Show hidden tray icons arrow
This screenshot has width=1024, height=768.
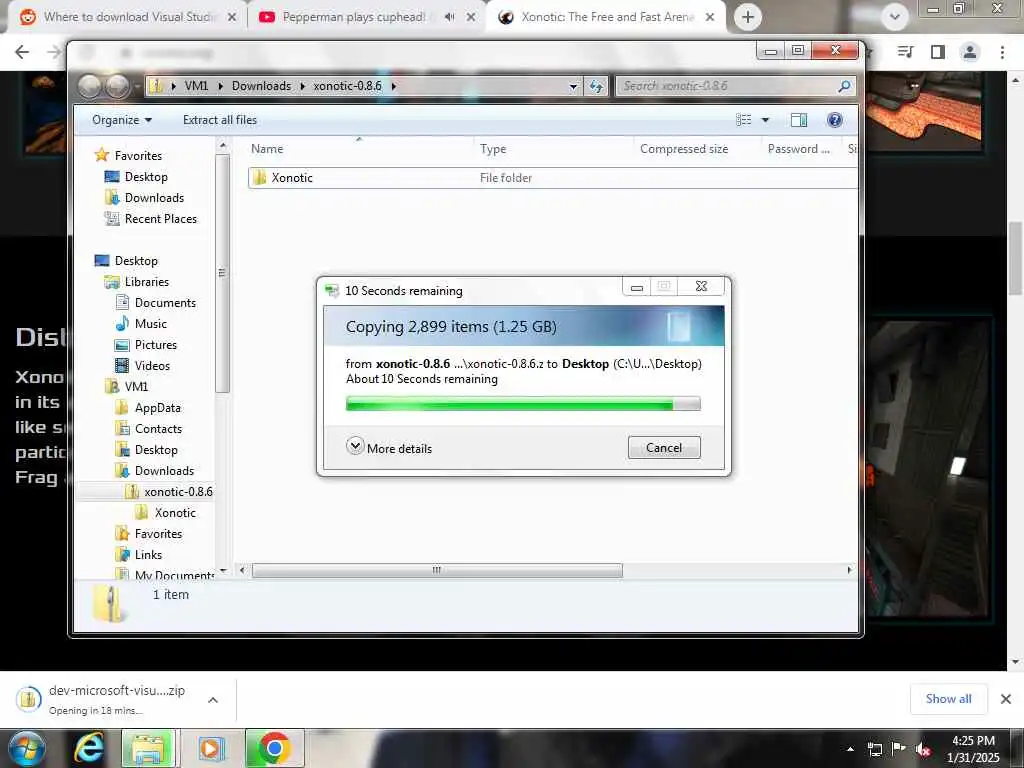[850, 749]
